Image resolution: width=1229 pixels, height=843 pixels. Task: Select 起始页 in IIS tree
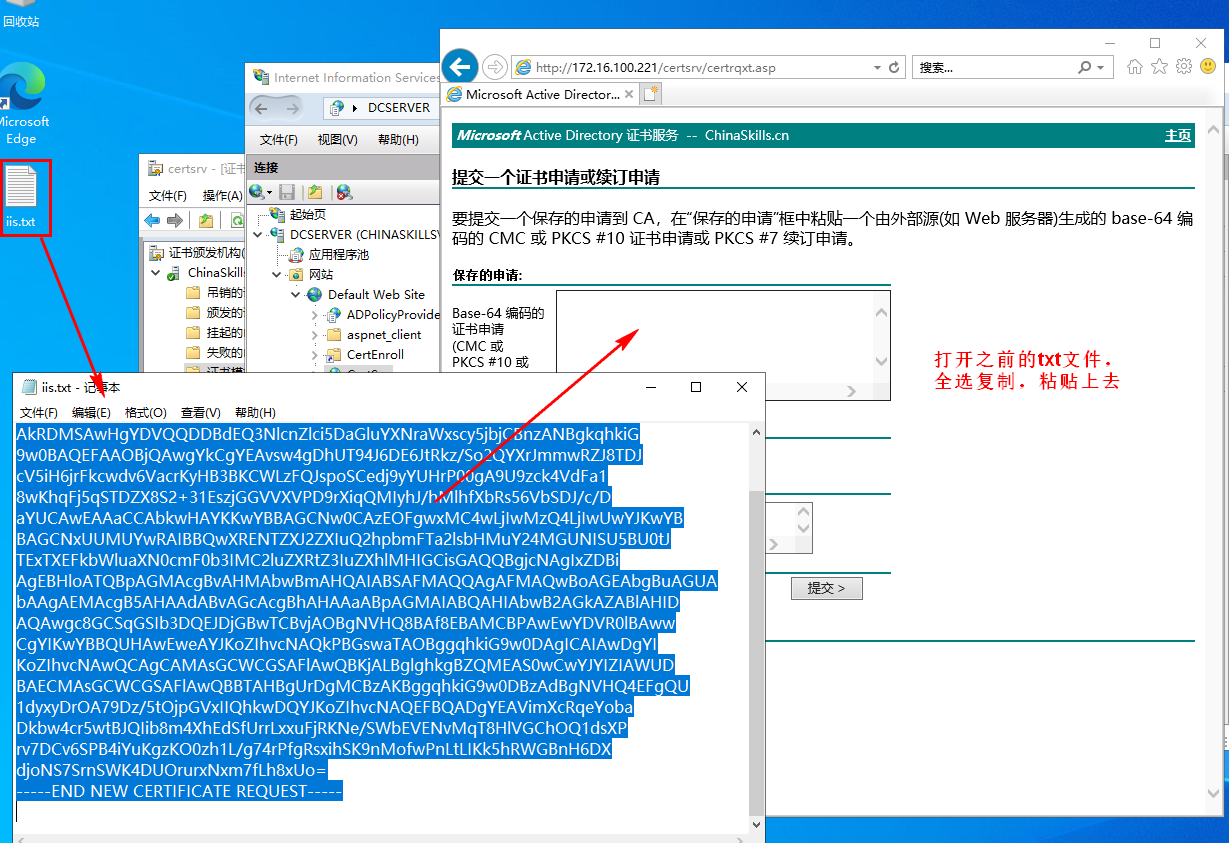(x=308, y=215)
